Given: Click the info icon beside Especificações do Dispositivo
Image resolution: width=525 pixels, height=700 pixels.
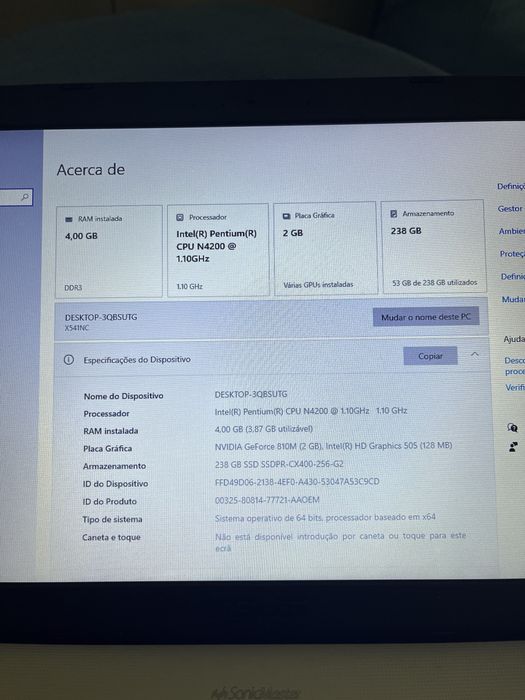Looking at the screenshot, I should coord(68,360).
